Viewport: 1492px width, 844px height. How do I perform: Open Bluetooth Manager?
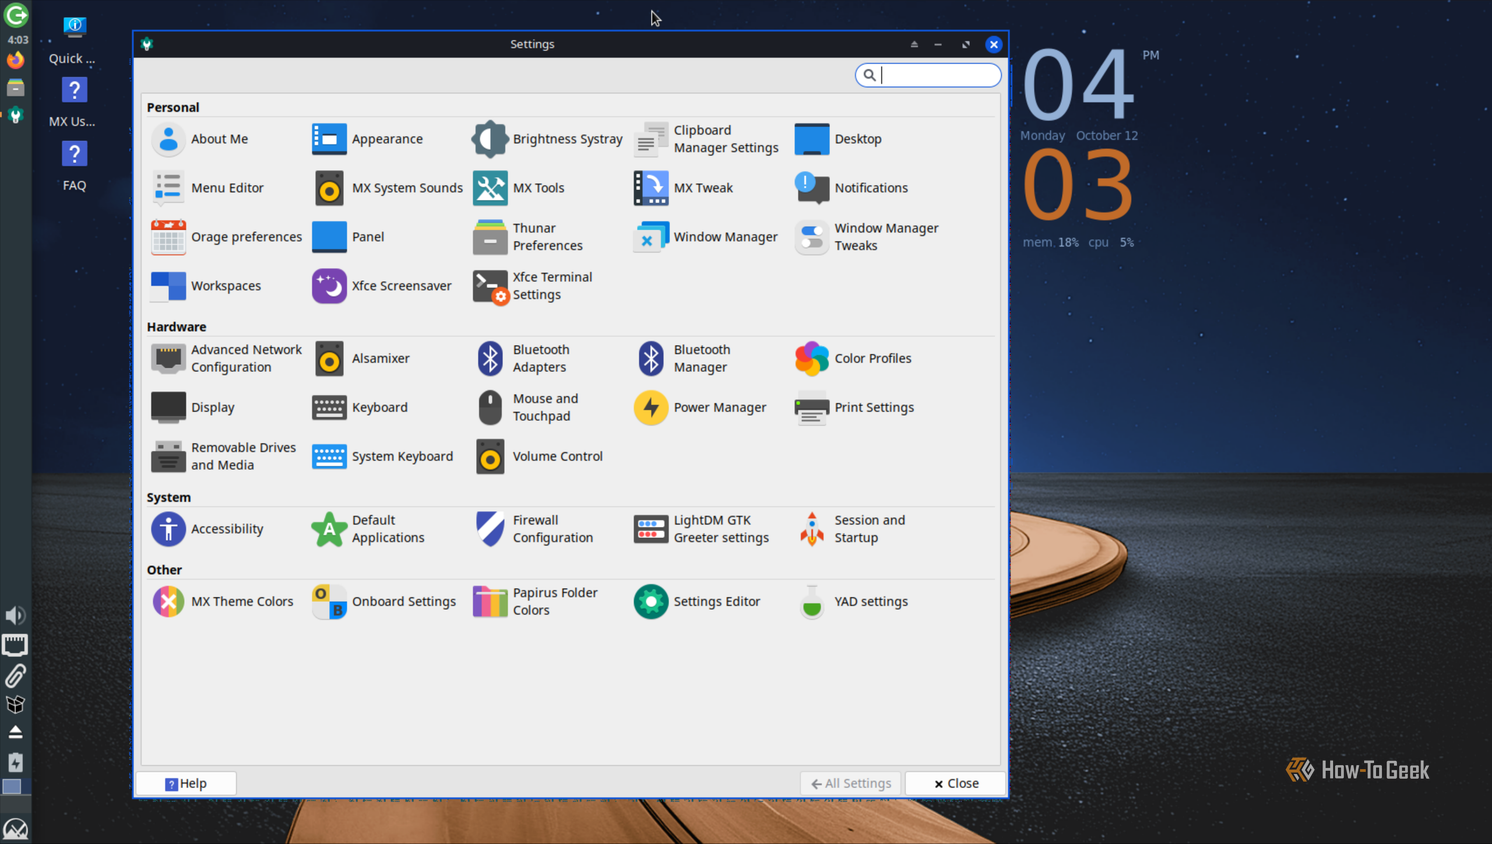pyautogui.click(x=683, y=358)
